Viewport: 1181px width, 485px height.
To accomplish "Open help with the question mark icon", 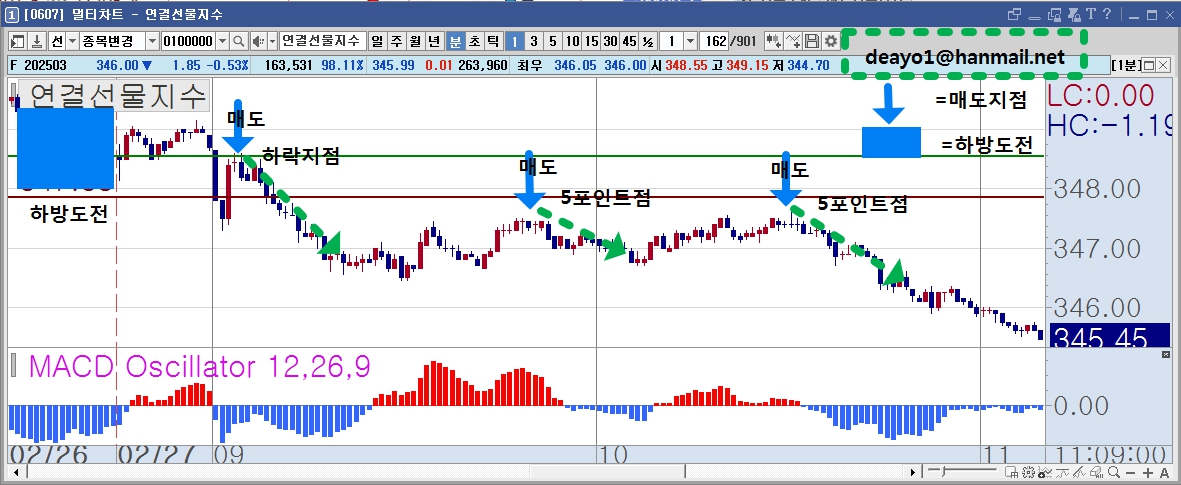I will pyautogui.click(x=1106, y=14).
